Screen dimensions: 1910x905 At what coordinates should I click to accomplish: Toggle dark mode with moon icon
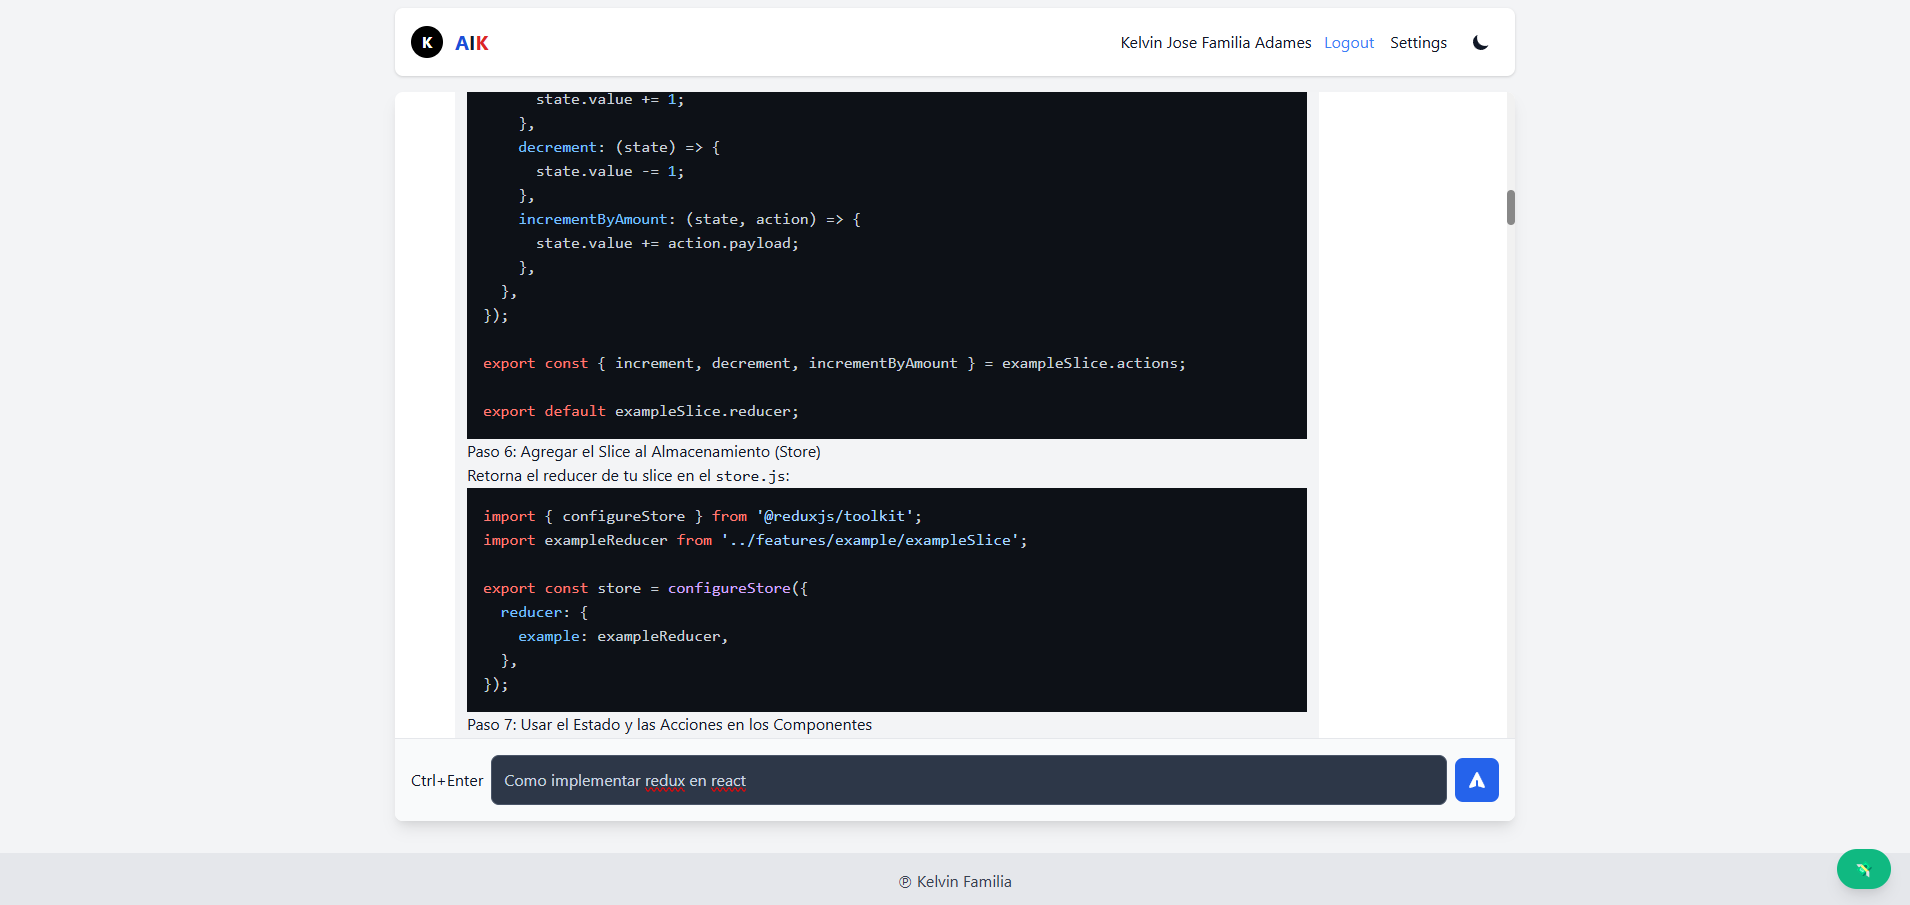click(x=1481, y=42)
